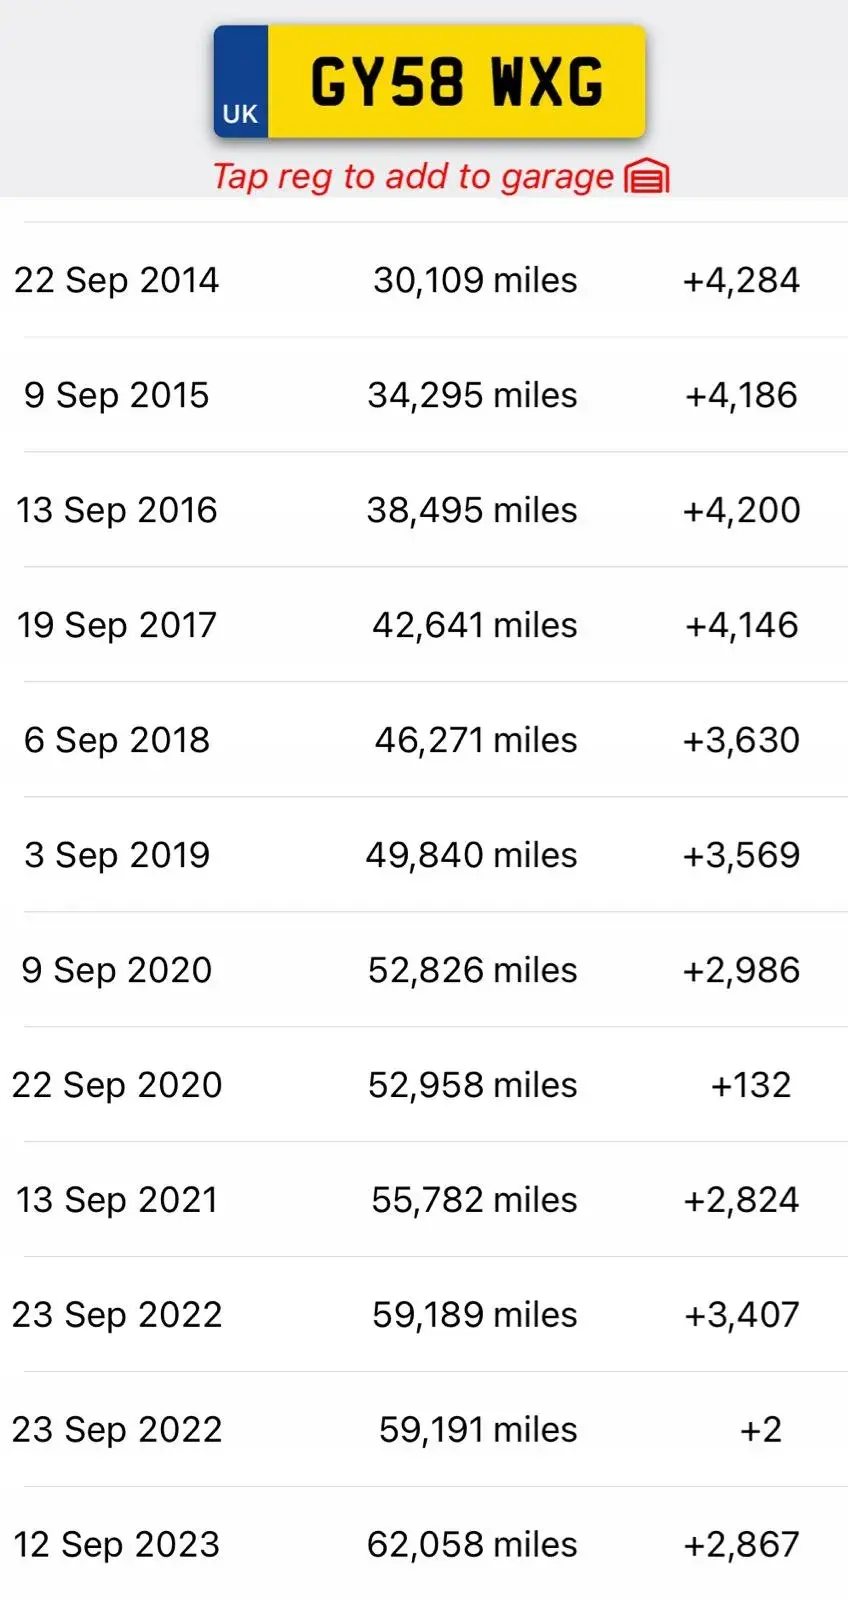
Task: Tap the 52,958 miles reading
Action: click(x=473, y=1085)
